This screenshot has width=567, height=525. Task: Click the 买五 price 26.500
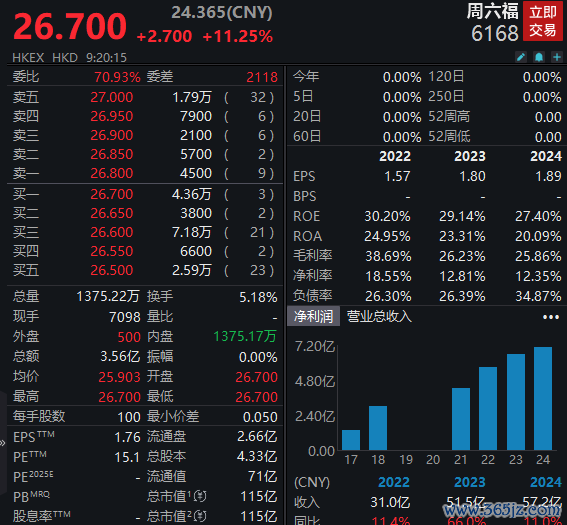click(x=112, y=270)
